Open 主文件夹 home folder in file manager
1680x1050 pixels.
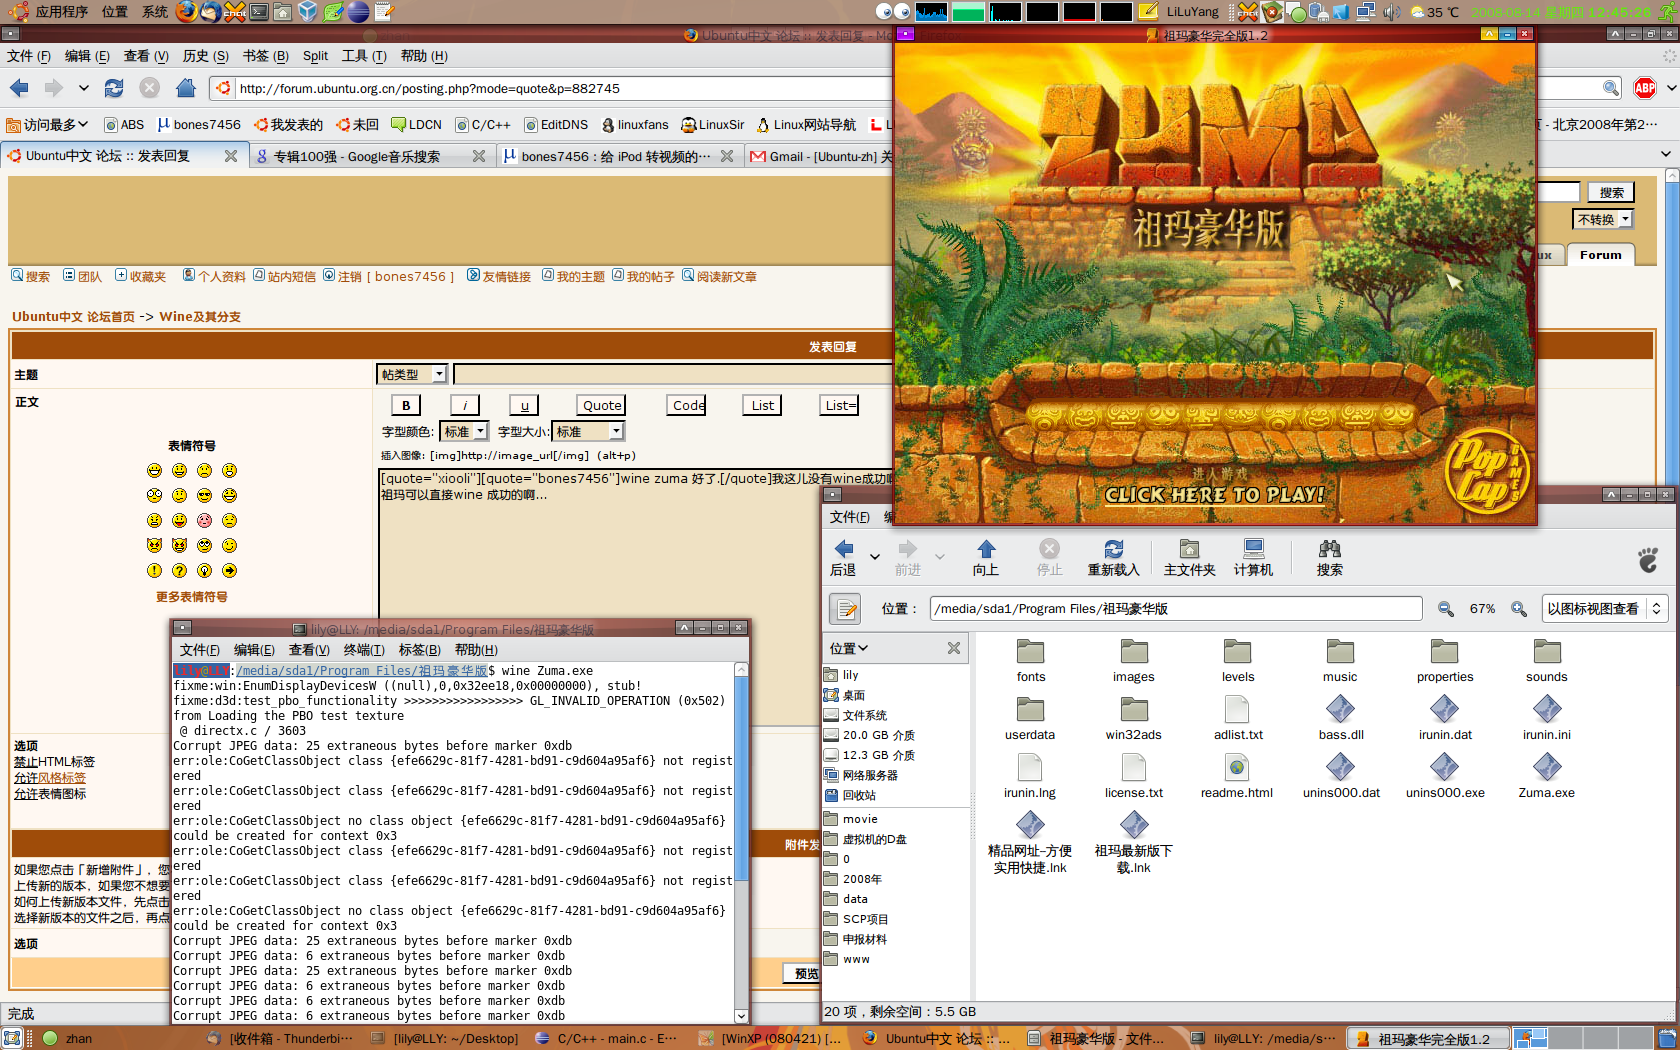1190,558
